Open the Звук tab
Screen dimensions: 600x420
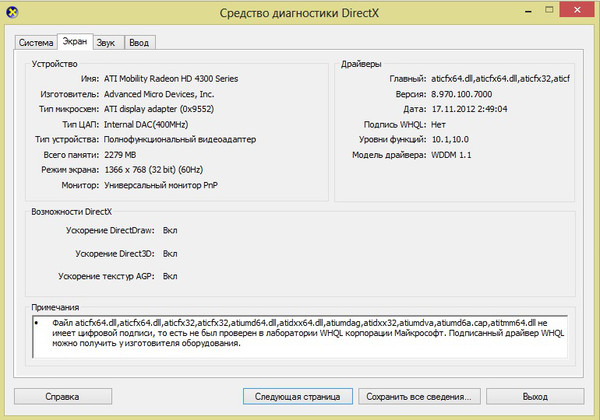(x=106, y=42)
